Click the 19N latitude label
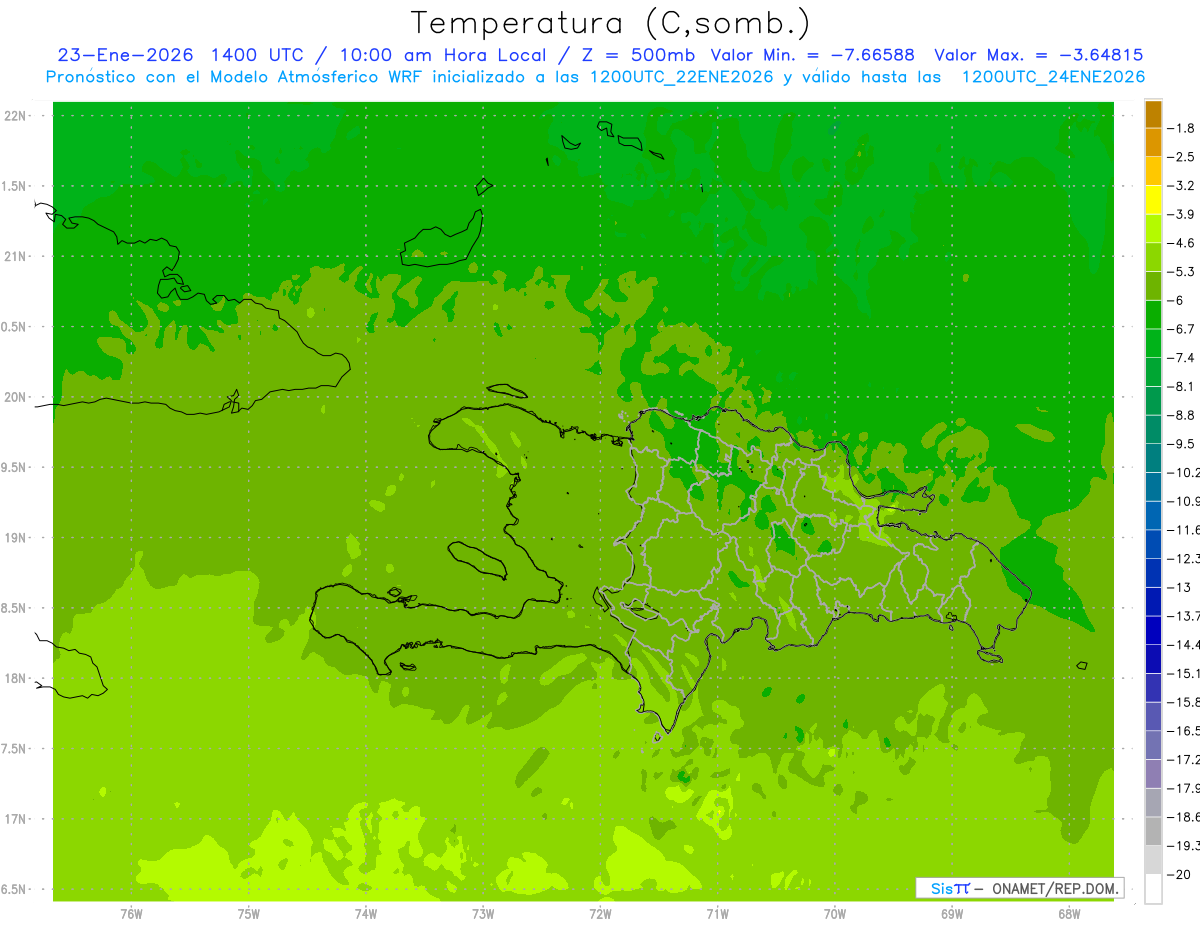This screenshot has width=1200, height=927. (x=15, y=537)
